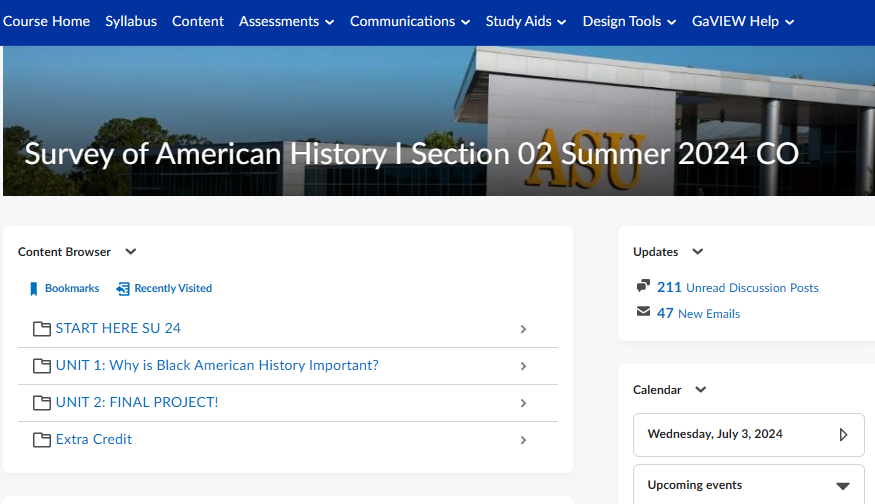Click the New Emails envelope icon
This screenshot has height=504, width=875.
(x=643, y=311)
